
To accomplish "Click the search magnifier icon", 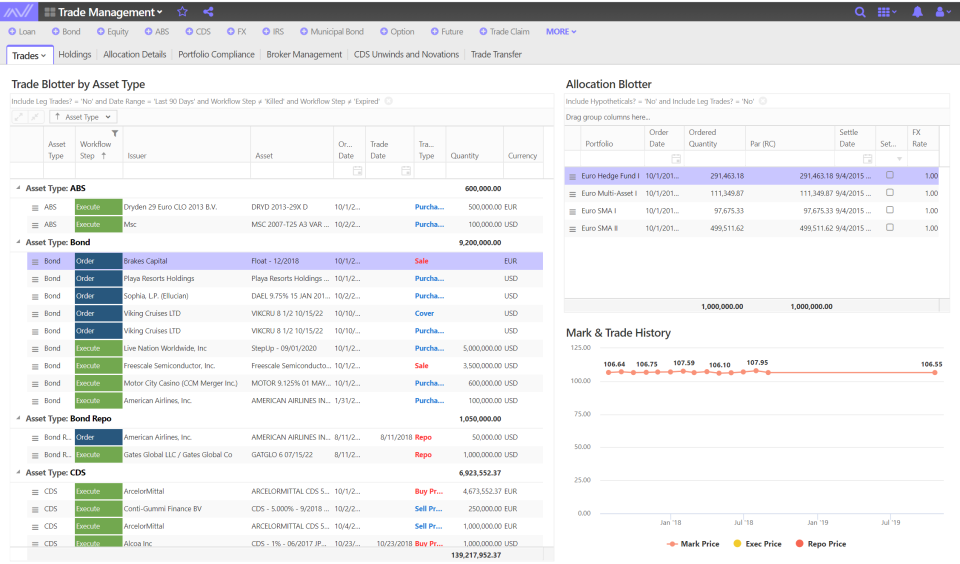I will coord(860,12).
